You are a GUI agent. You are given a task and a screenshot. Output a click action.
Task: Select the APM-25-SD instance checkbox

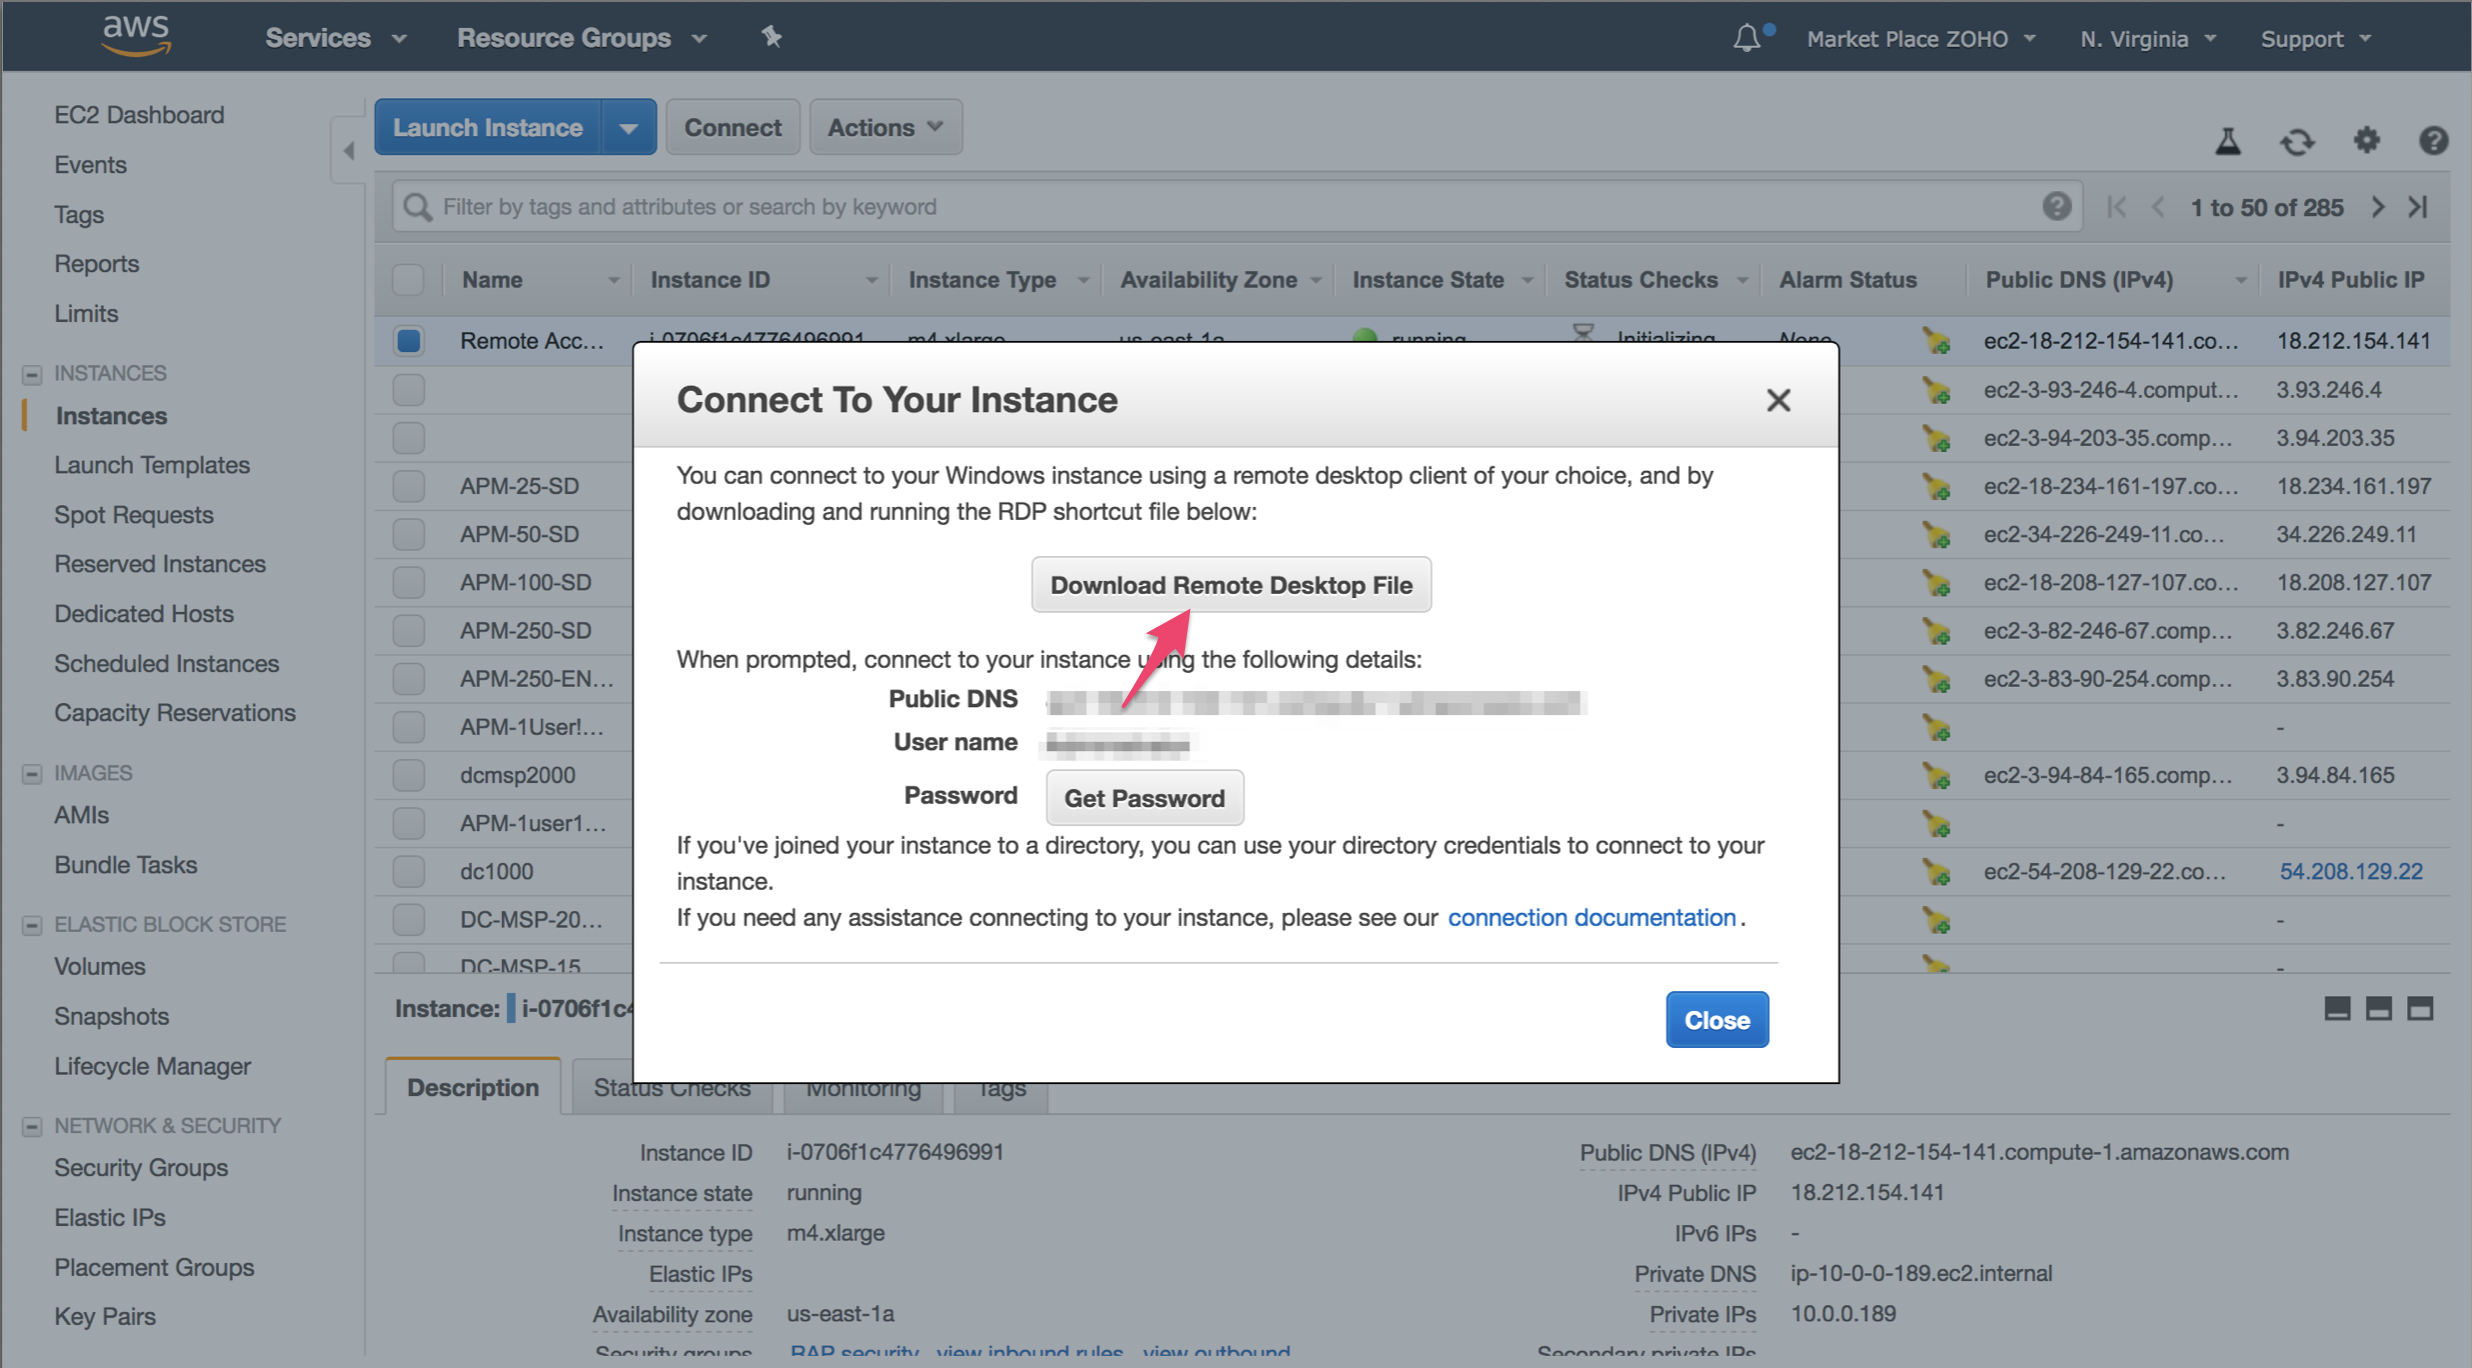[x=408, y=486]
